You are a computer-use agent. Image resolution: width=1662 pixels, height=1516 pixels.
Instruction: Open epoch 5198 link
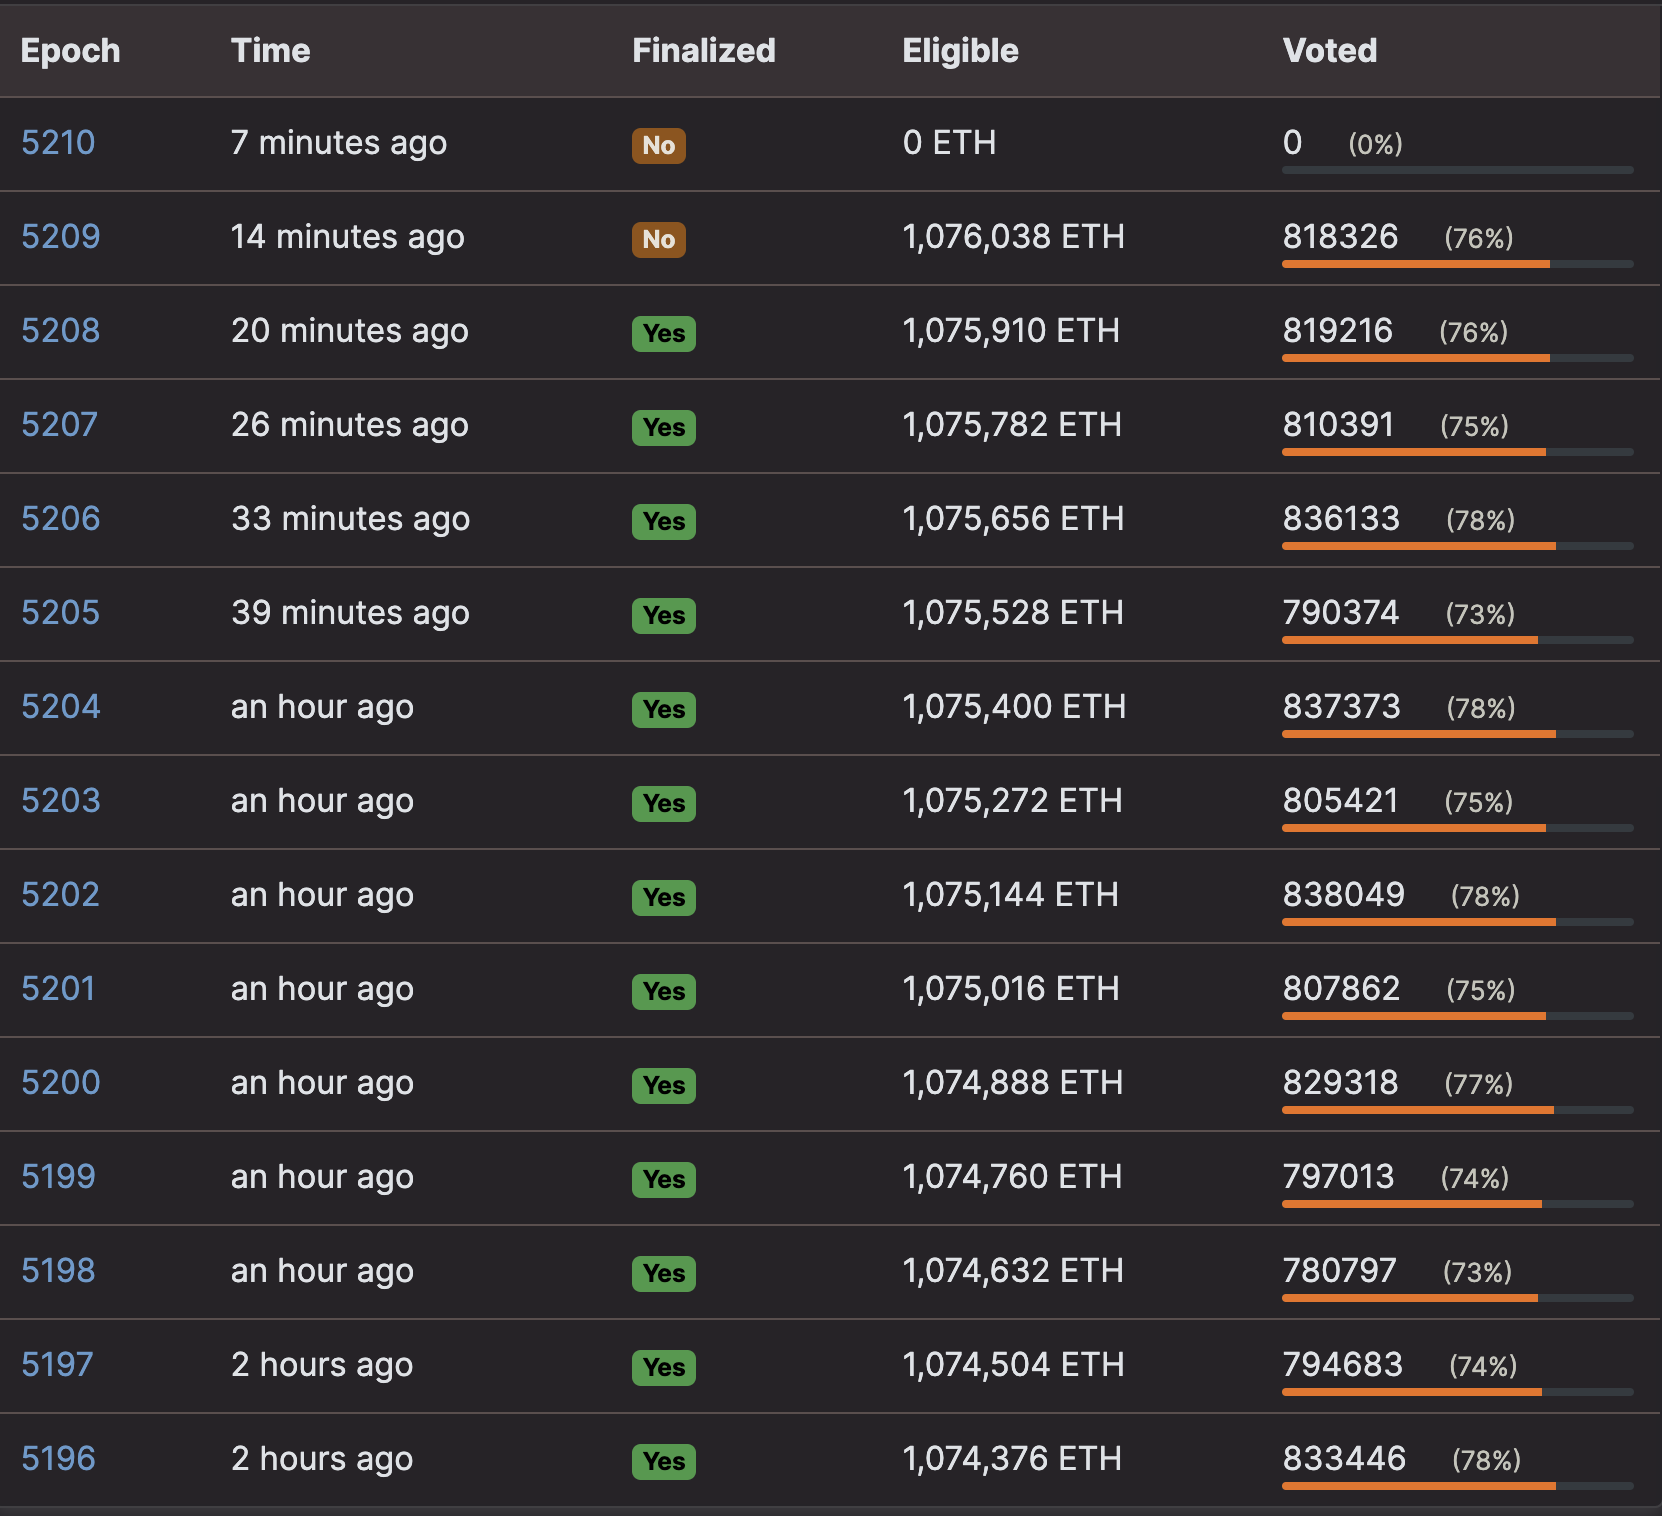(58, 1271)
